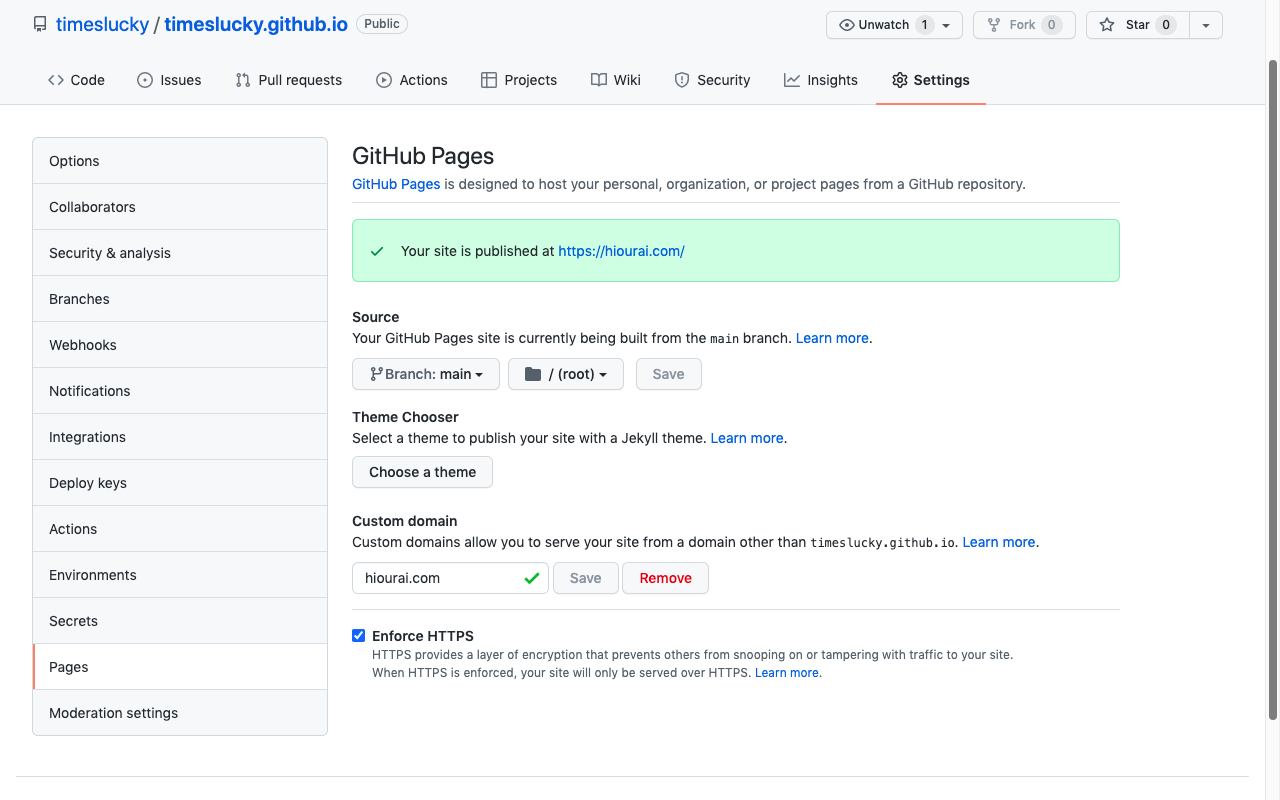The image size is (1280, 800).
Task: Open Notifications settings in sidebar
Action: pyautogui.click(x=180, y=391)
